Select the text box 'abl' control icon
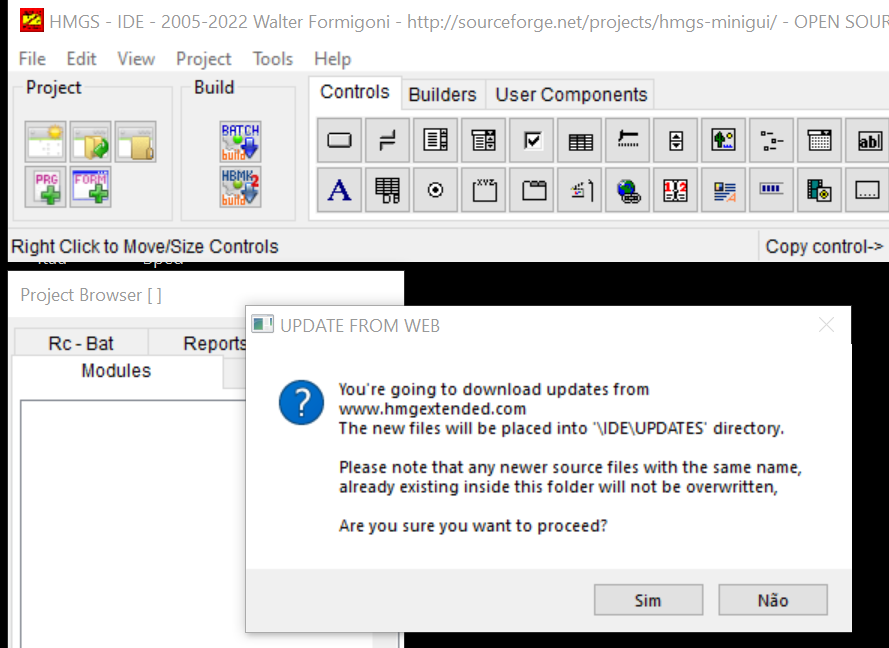Screen dimensions: 889x648 click(867, 140)
